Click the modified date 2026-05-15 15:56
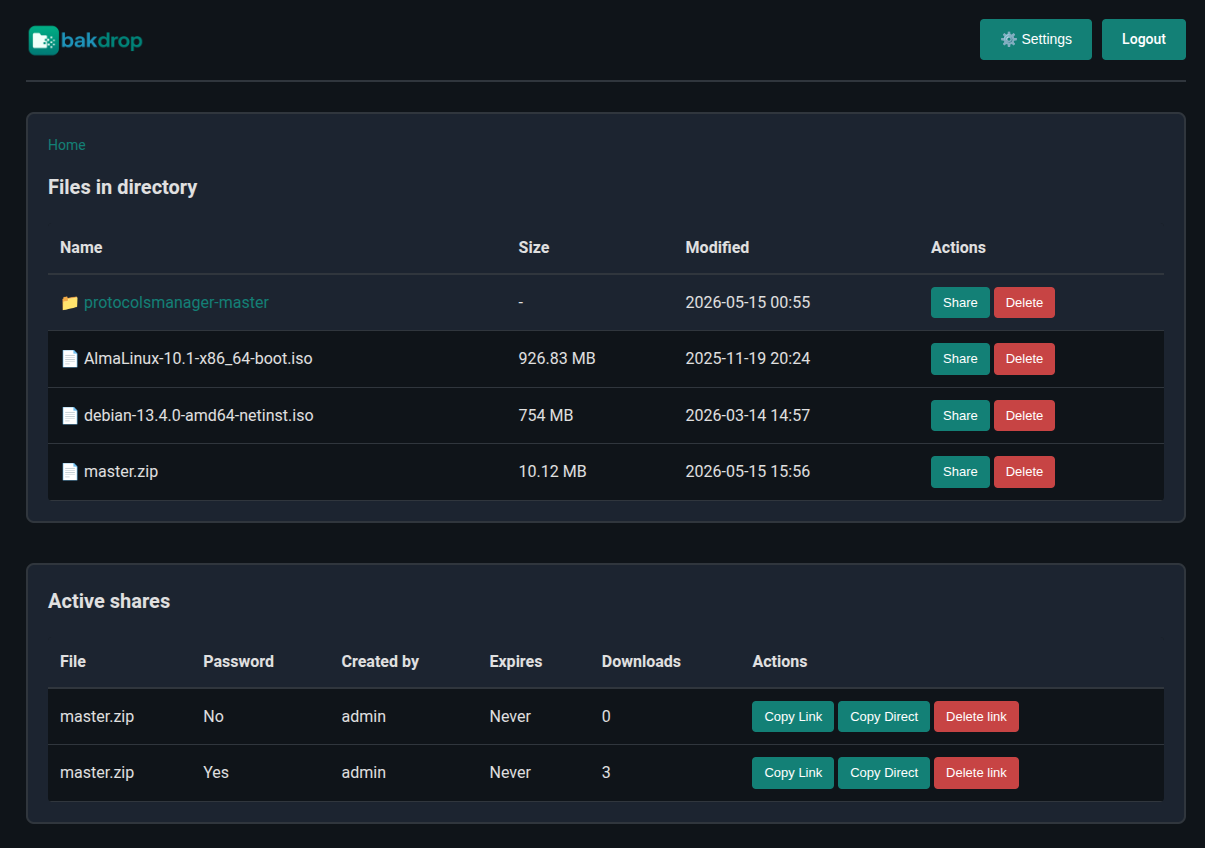1205x848 pixels. 748,471
